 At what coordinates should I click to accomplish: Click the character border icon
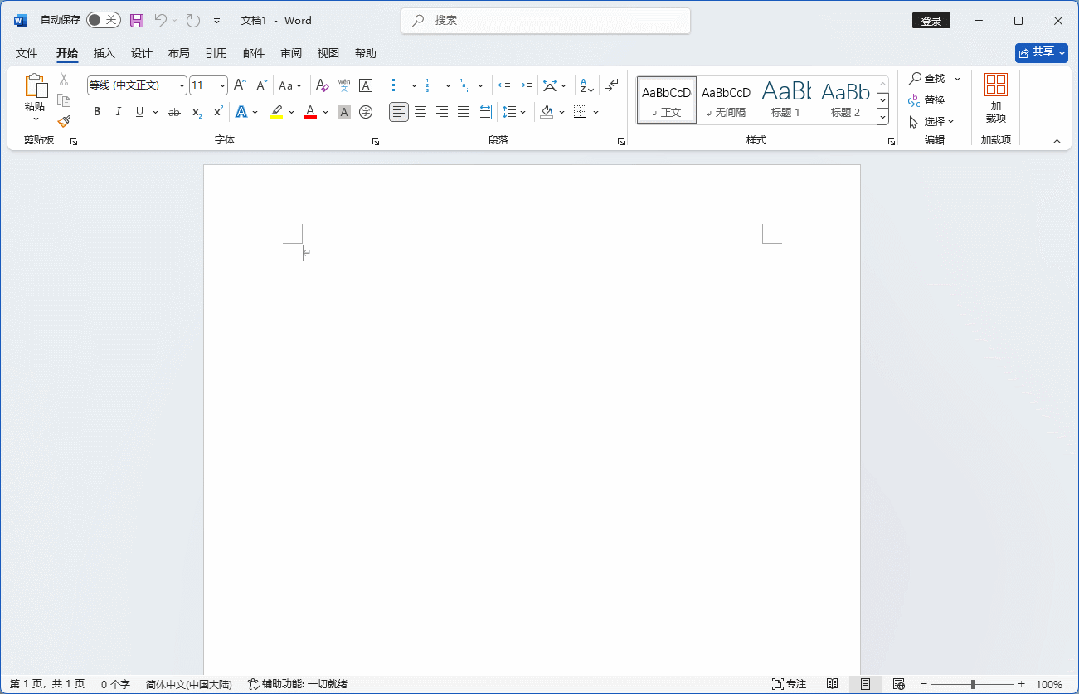365,85
